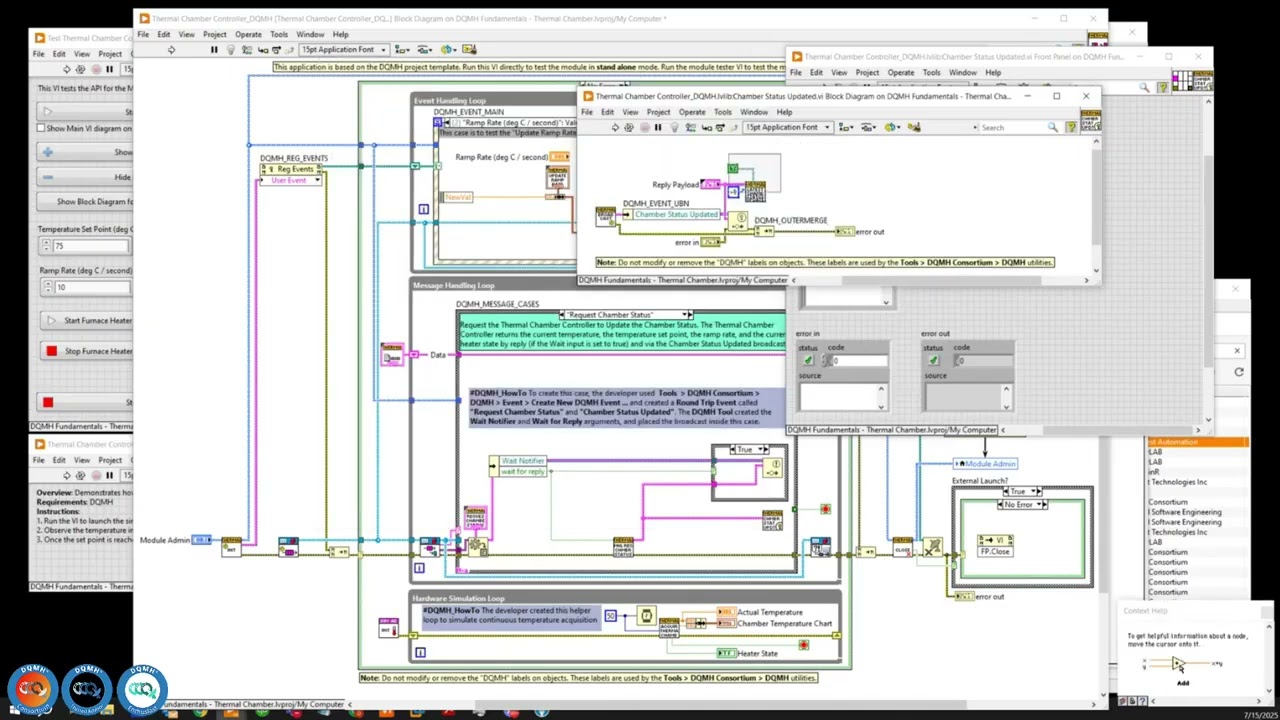1280x720 pixels.
Task: Open Operate menu in Chamber Status Updated diagram window
Action: pos(692,112)
